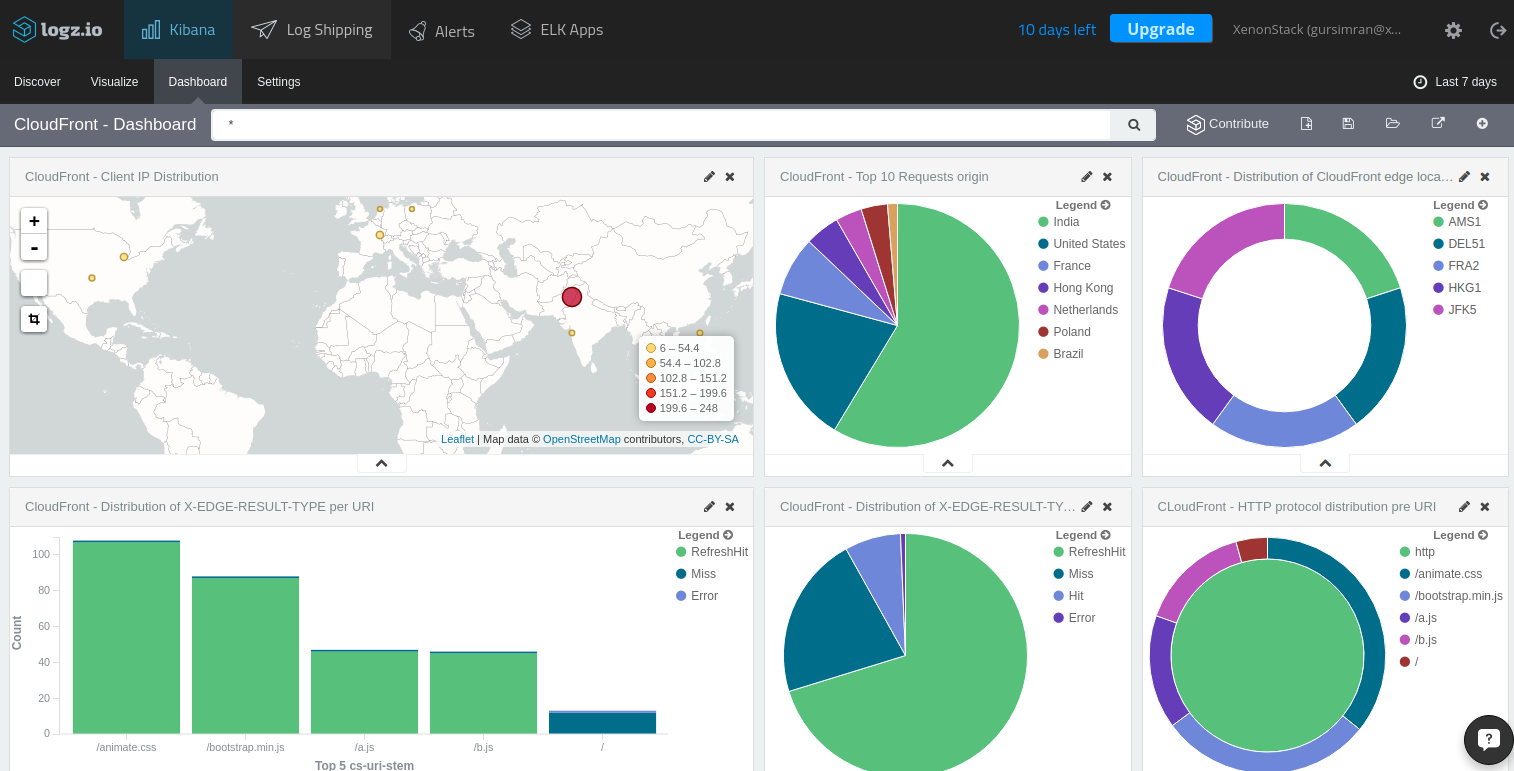The image size is (1514, 771).
Task: Toggle legend of Top 10 Requests origin
Action: pos(1105,205)
